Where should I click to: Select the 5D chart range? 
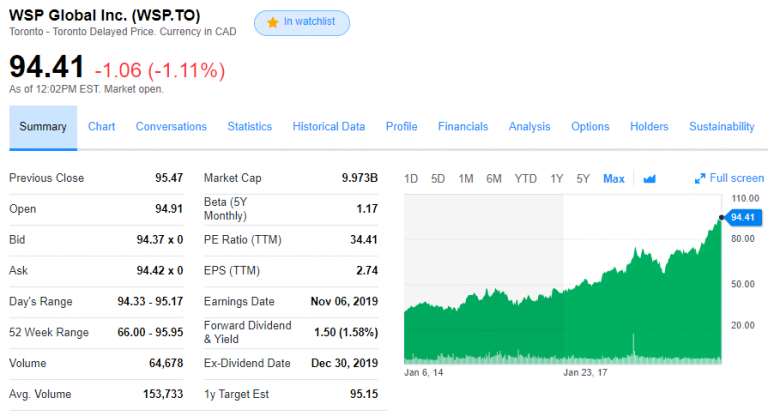(438, 179)
